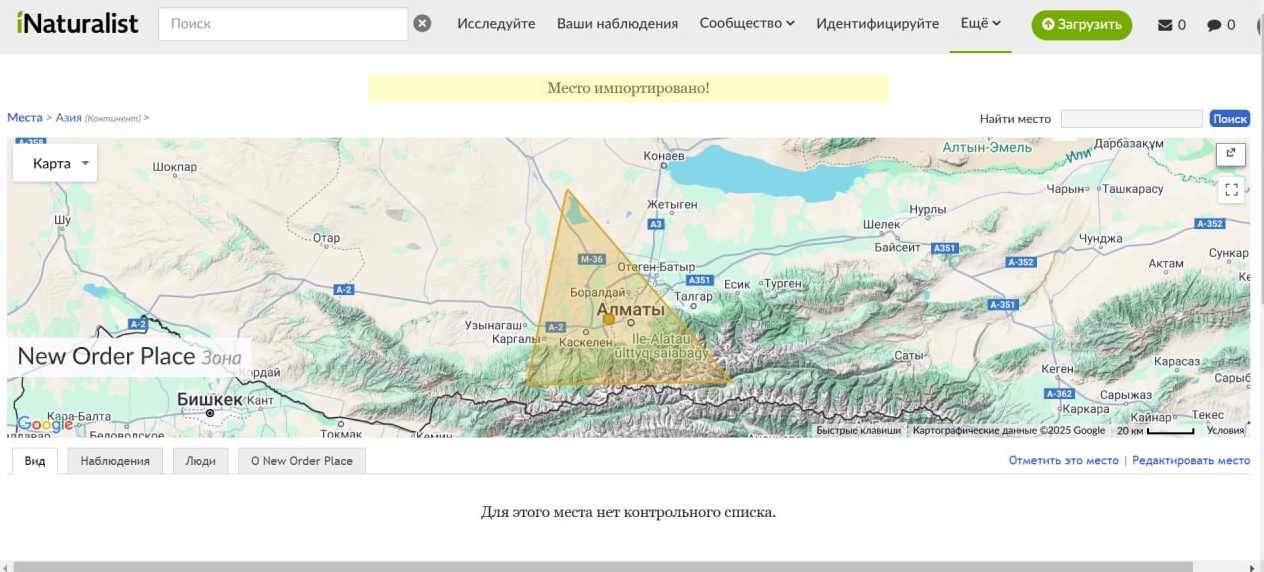Click the Талгар label on the map
The width and height of the screenshot is (1264, 572).
[694, 297]
